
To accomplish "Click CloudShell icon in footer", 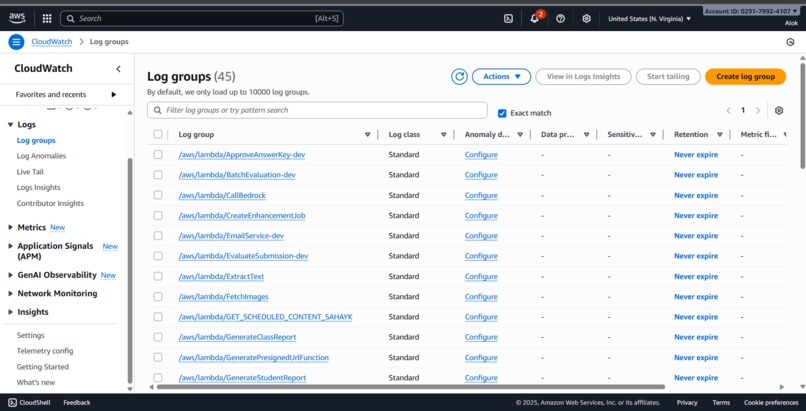I will click(x=13, y=402).
